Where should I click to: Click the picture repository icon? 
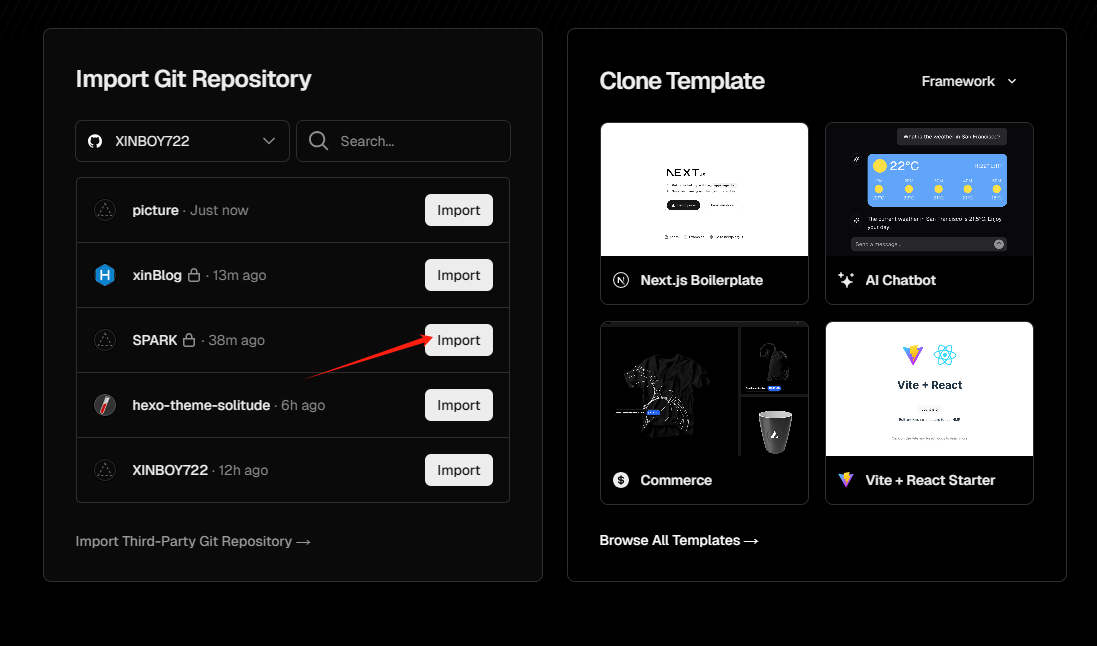[105, 210]
